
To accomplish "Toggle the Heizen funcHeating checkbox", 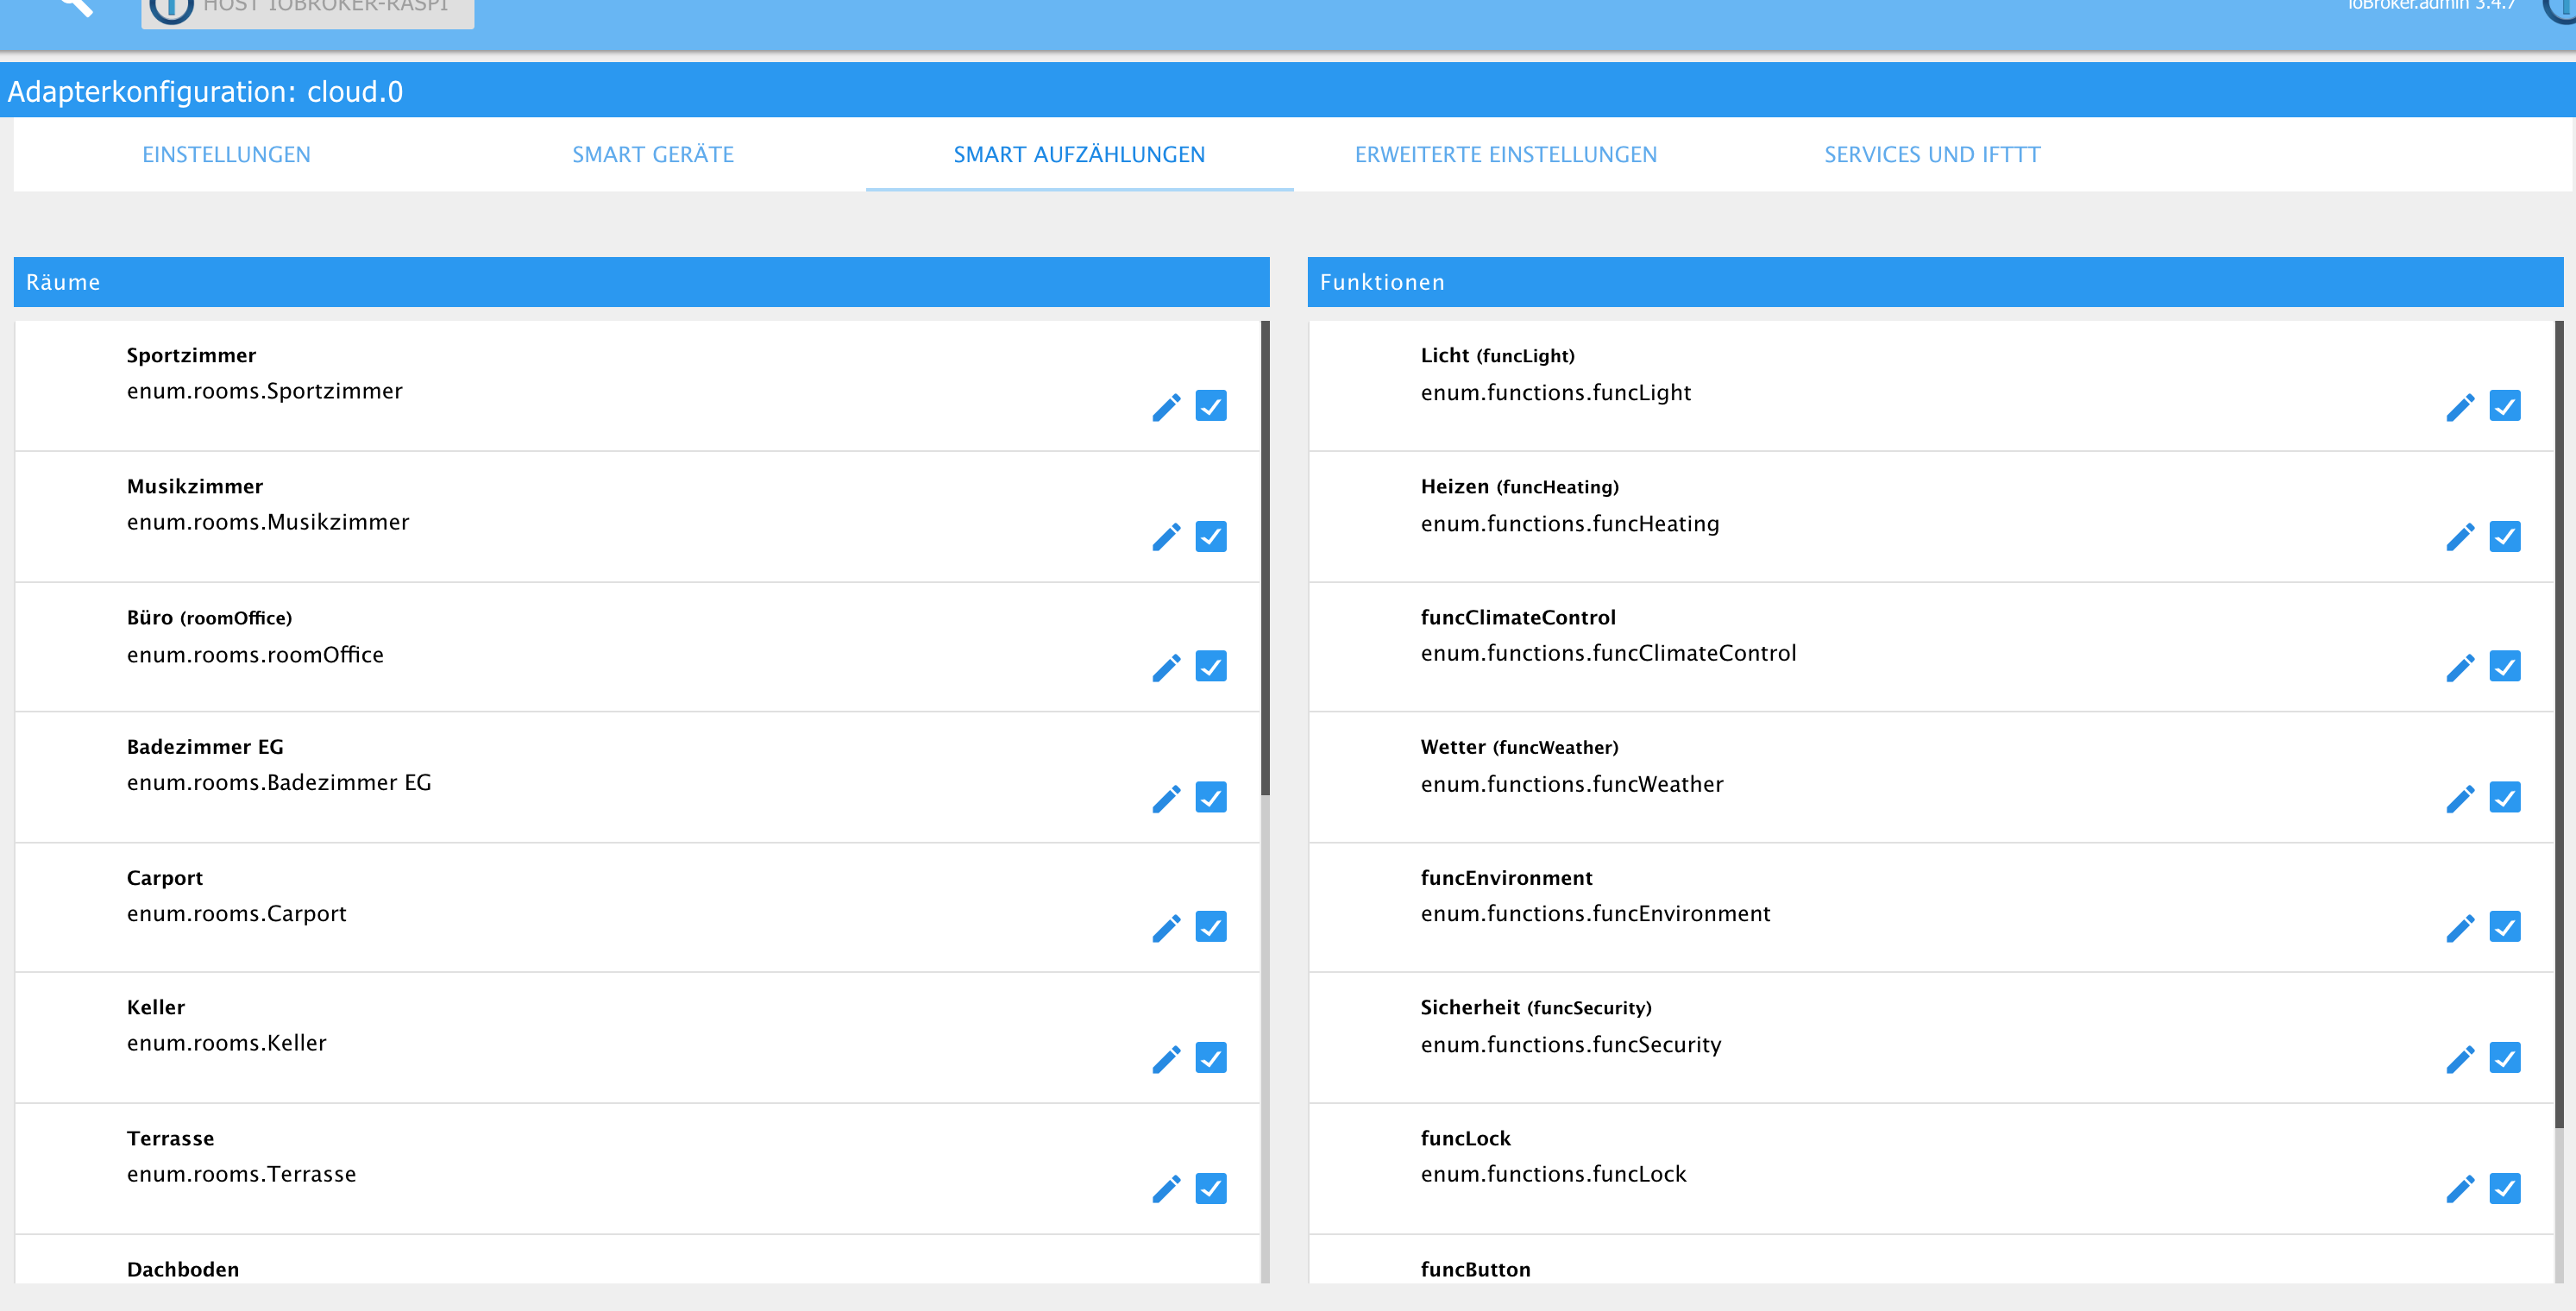I will pos(2505,536).
